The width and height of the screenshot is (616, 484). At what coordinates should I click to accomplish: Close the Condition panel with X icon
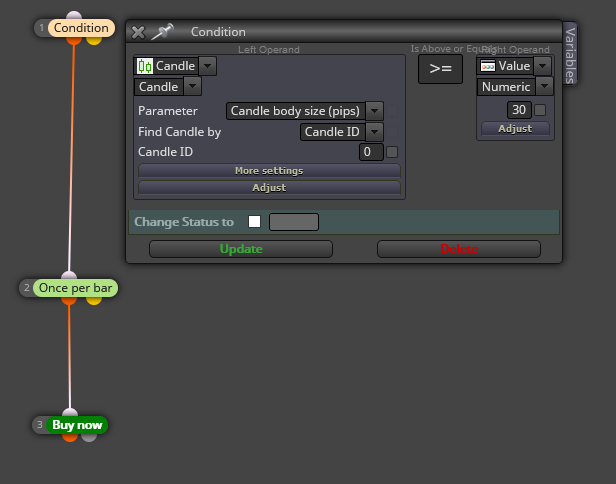click(x=138, y=32)
